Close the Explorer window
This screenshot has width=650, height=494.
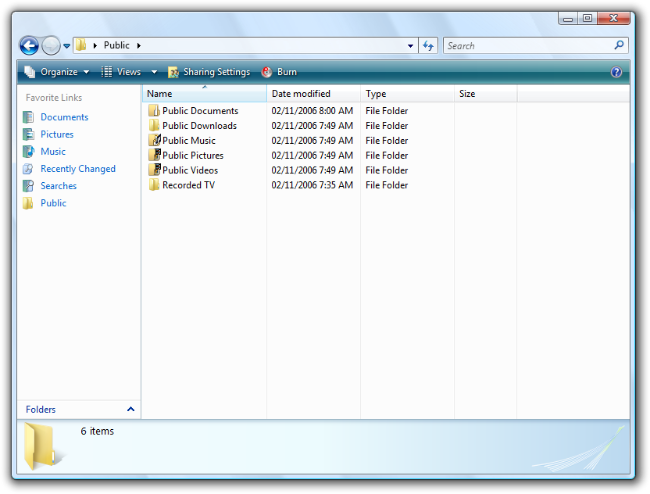click(x=614, y=18)
